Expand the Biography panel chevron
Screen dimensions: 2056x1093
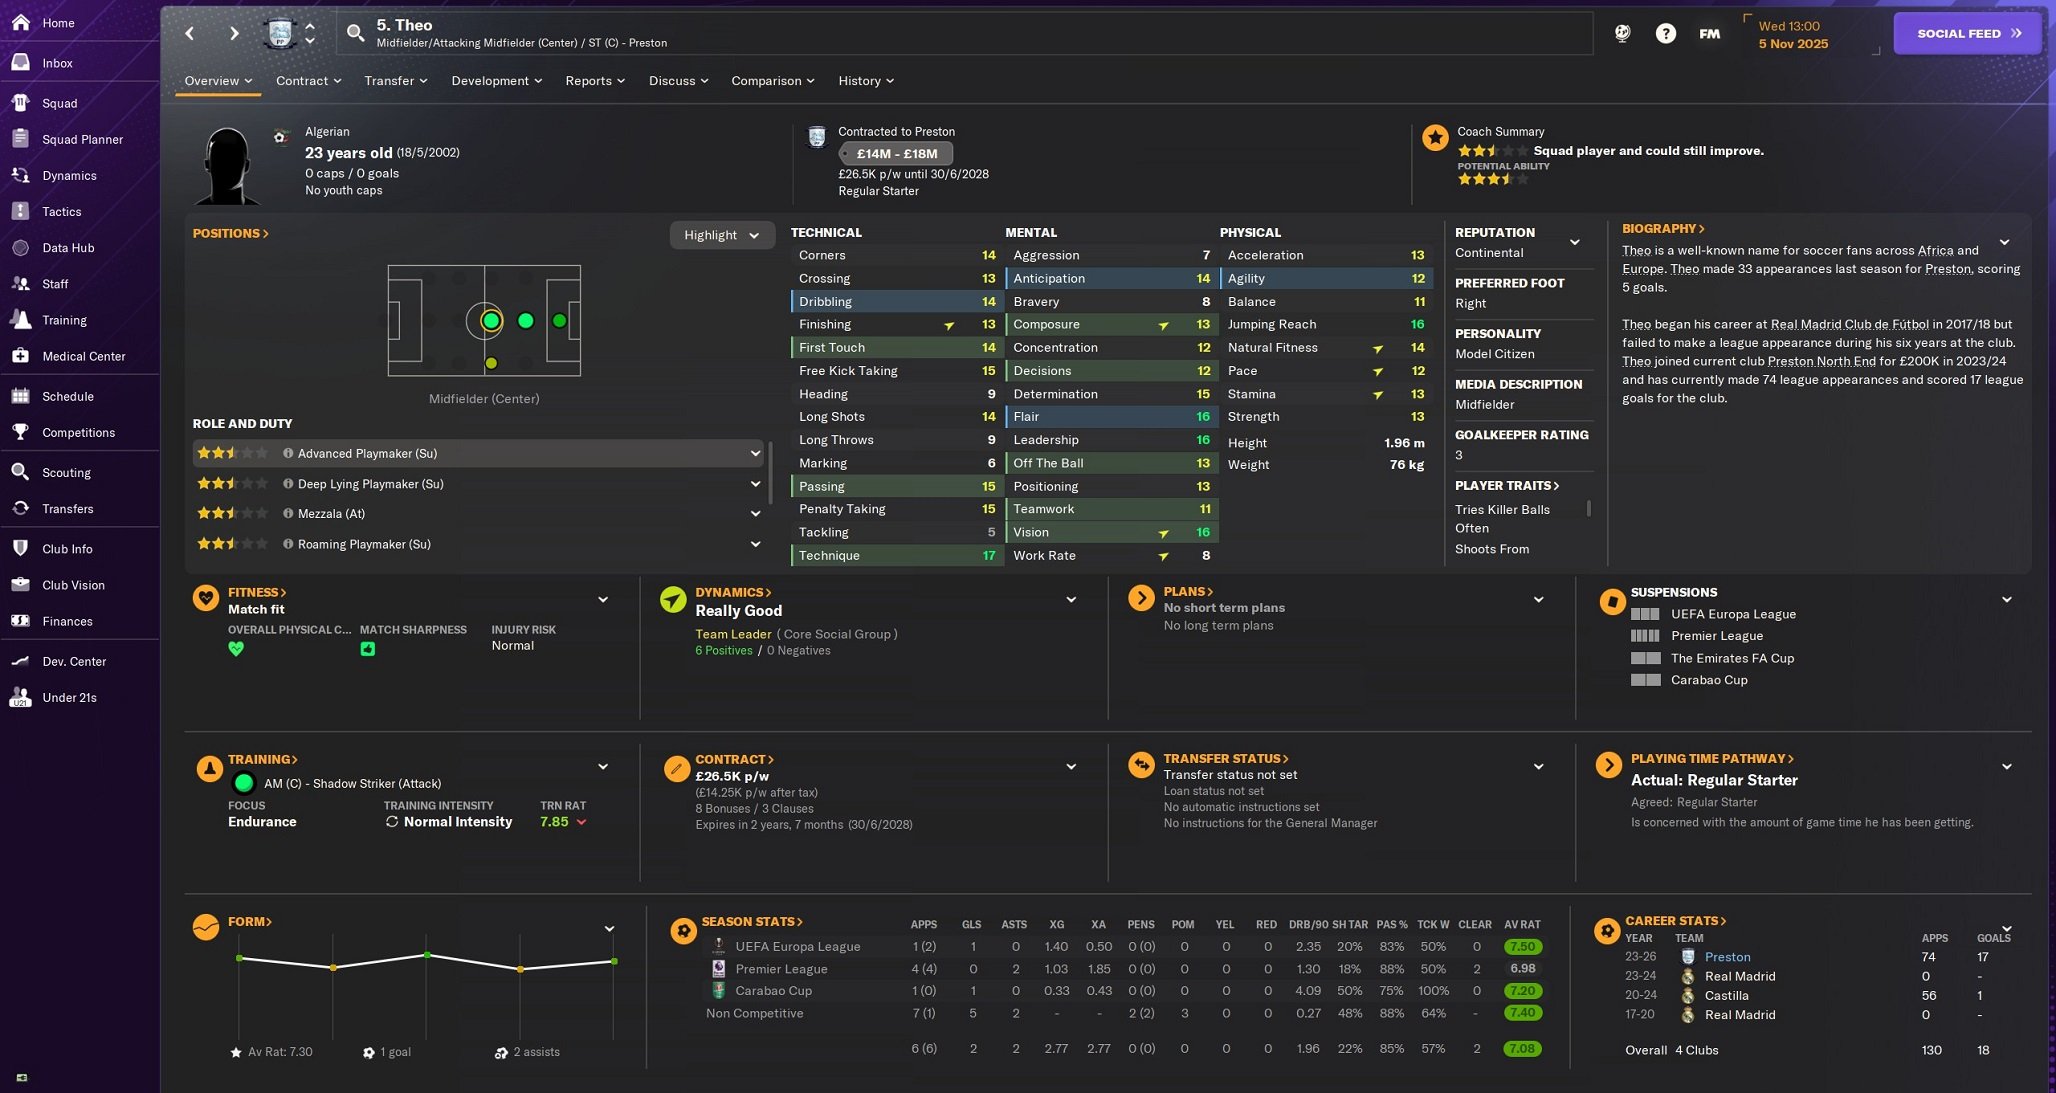tap(2004, 242)
